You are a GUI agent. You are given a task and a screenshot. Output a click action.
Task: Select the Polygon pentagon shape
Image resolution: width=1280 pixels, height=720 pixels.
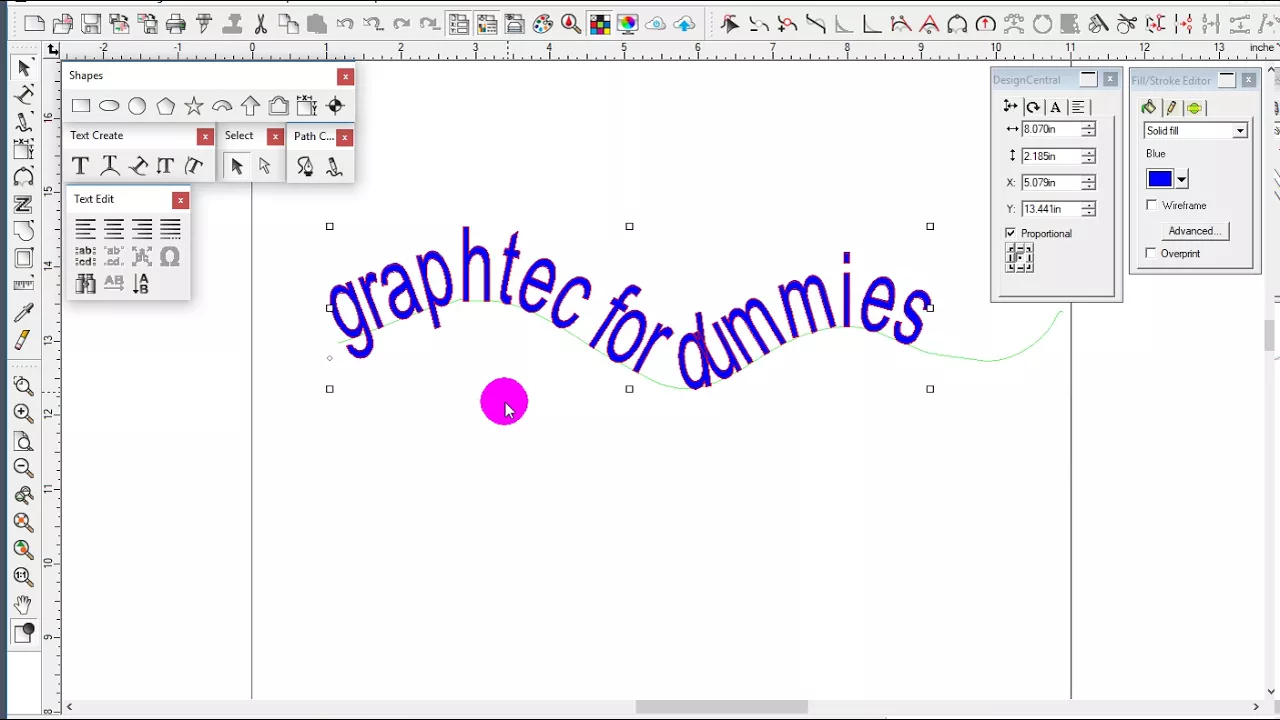[x=166, y=106]
